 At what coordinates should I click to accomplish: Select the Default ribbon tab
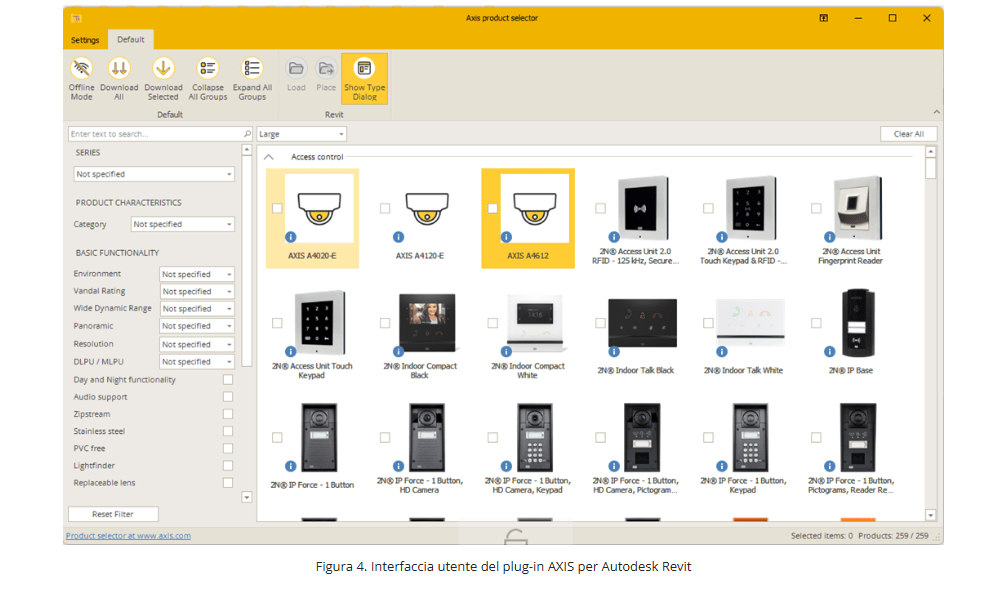pyautogui.click(x=131, y=40)
